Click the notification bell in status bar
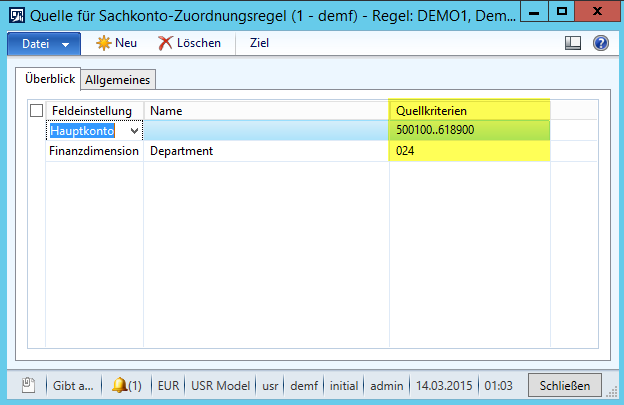The height and width of the screenshot is (405, 624). 120,385
